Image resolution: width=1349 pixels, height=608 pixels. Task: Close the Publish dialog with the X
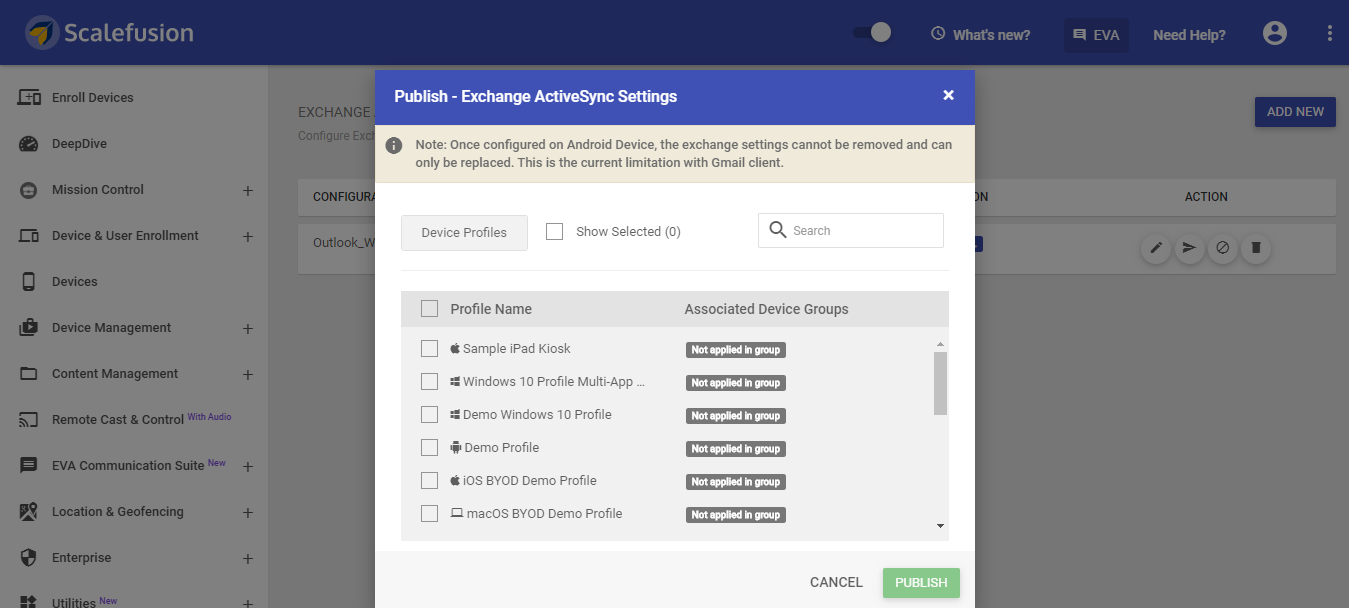[x=948, y=95]
